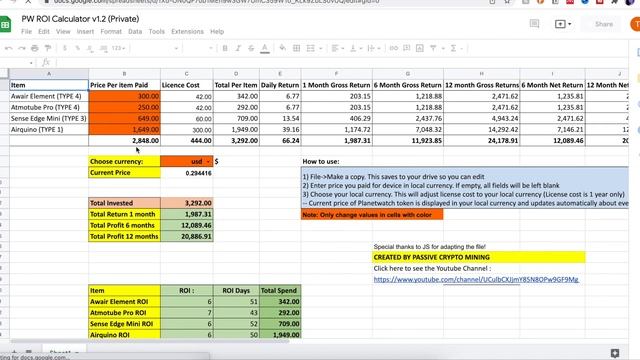This screenshot has width=640, height=360.
Task: Open the orange account avatar
Action: 635,24
